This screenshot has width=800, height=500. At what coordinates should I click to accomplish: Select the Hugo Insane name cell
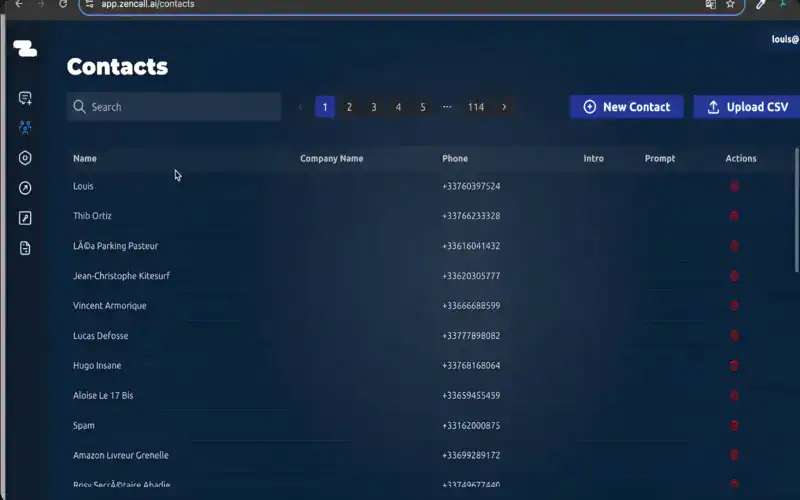coord(97,365)
